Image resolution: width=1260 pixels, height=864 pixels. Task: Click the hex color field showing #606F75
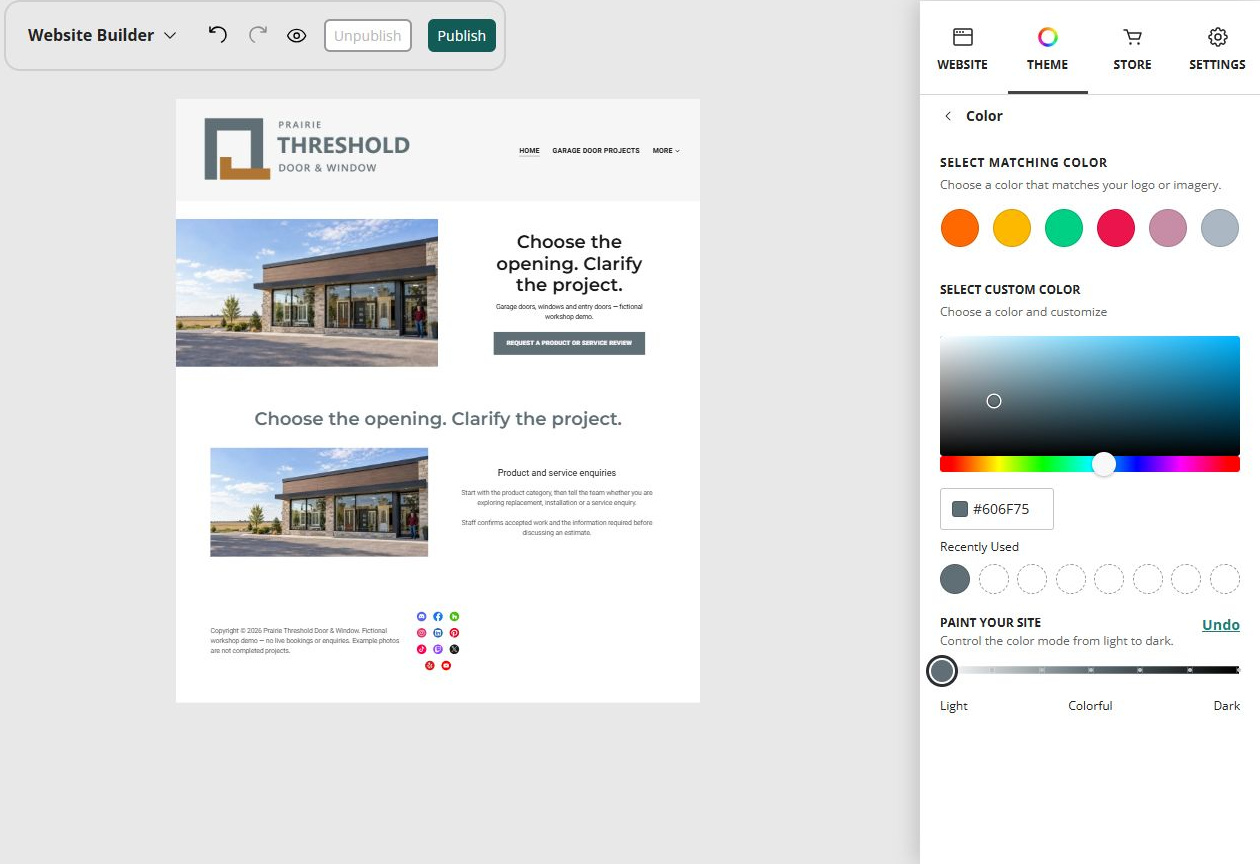tap(997, 509)
